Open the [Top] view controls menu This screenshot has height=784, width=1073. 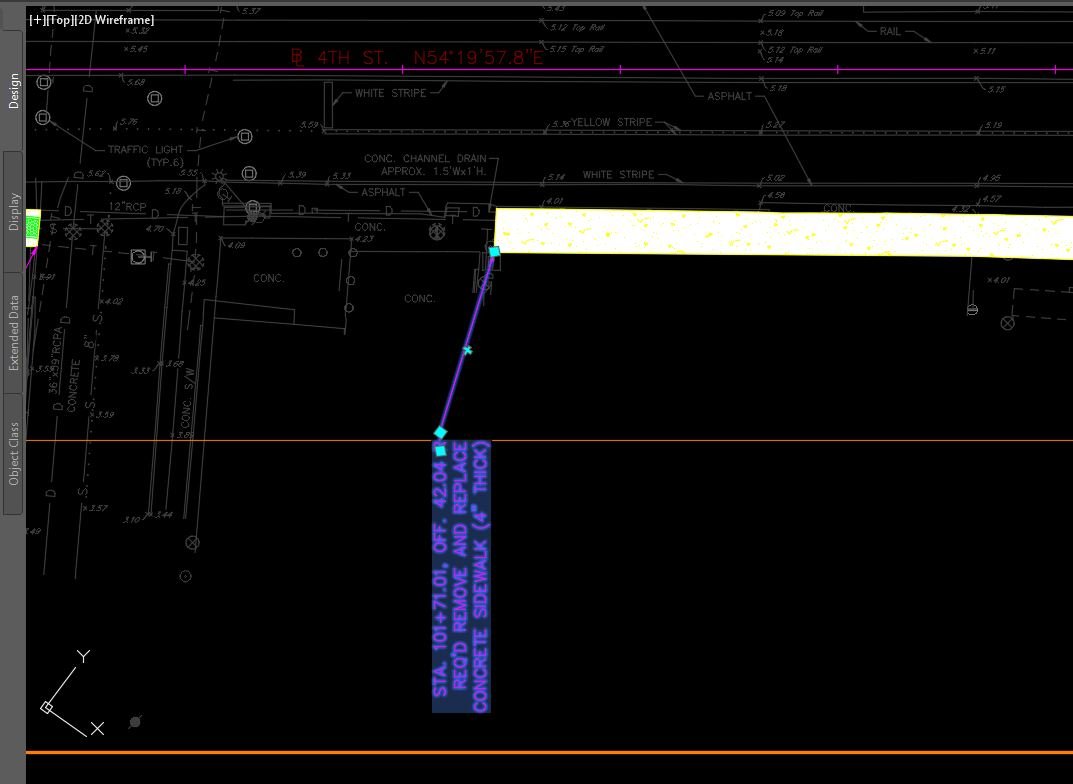[60, 20]
